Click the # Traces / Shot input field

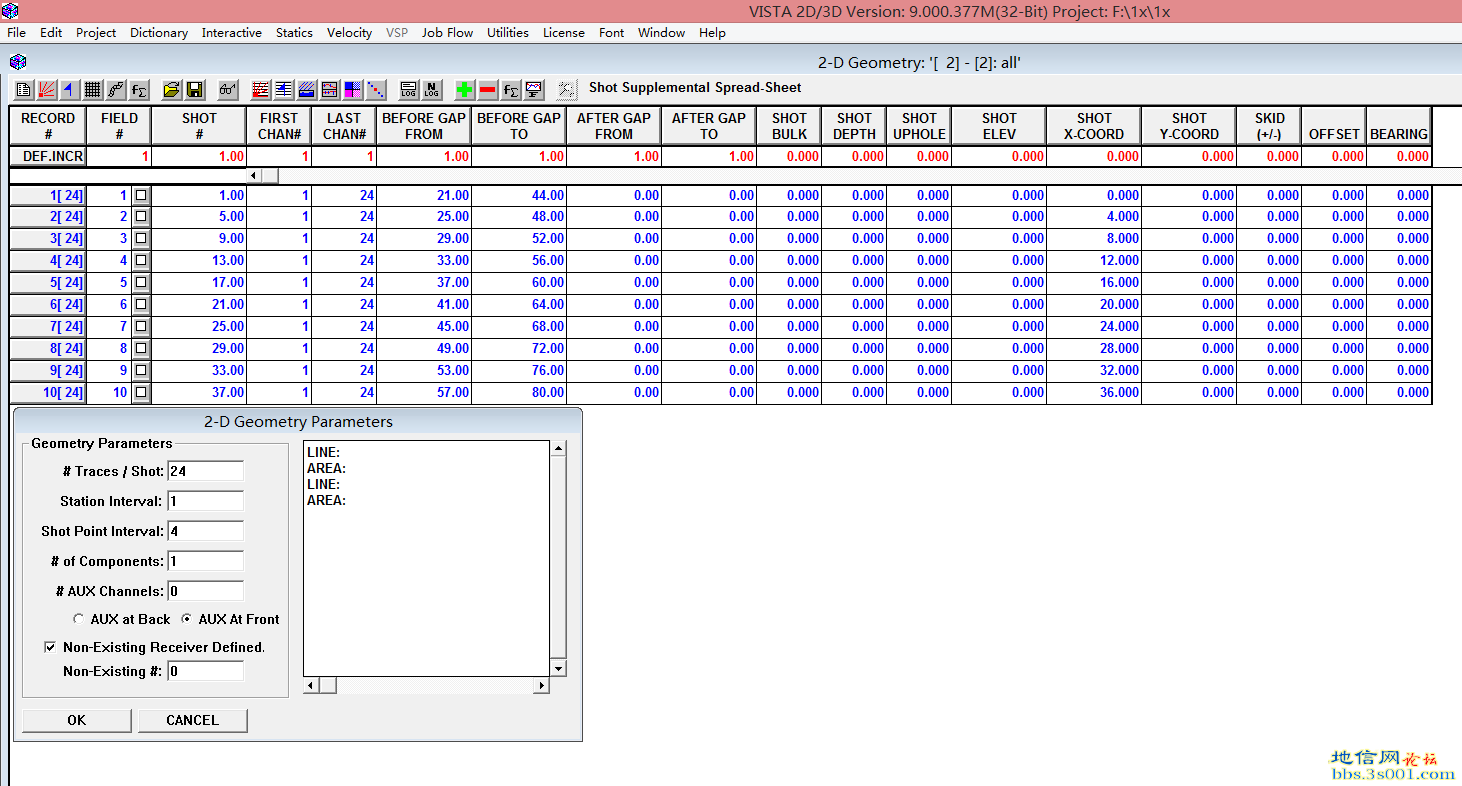pyautogui.click(x=205, y=471)
